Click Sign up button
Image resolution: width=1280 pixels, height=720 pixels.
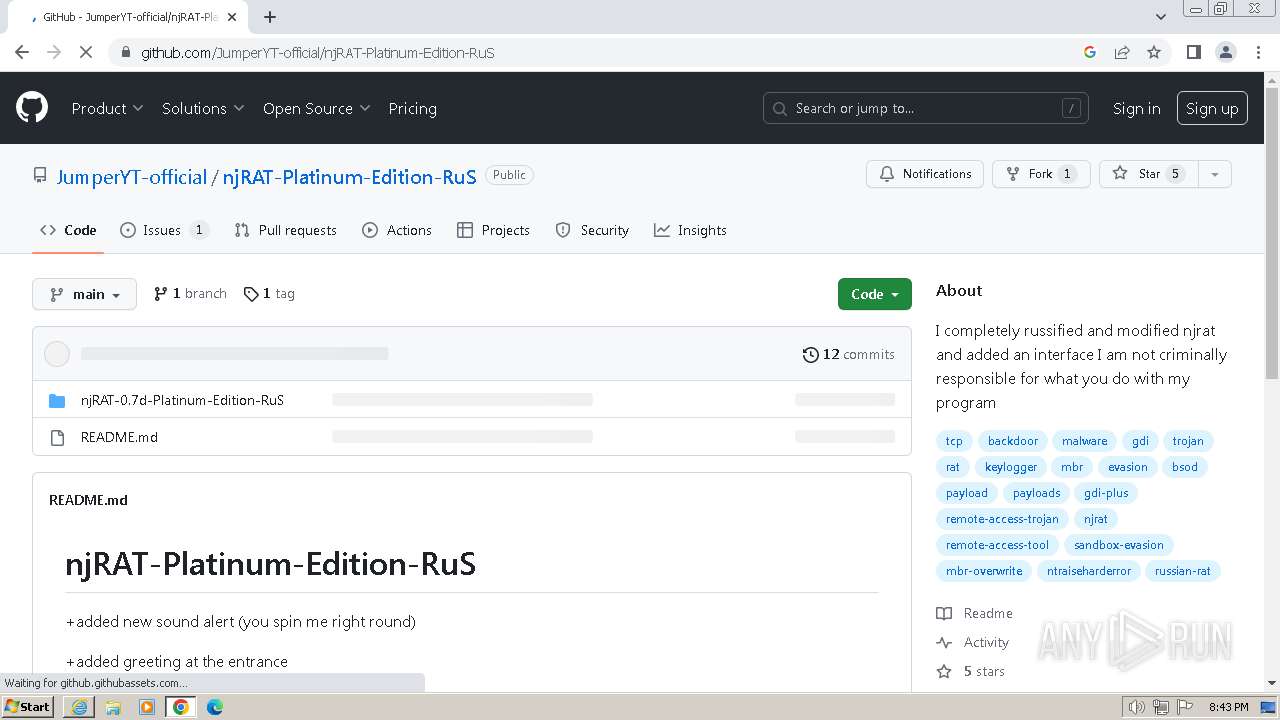[1212, 108]
